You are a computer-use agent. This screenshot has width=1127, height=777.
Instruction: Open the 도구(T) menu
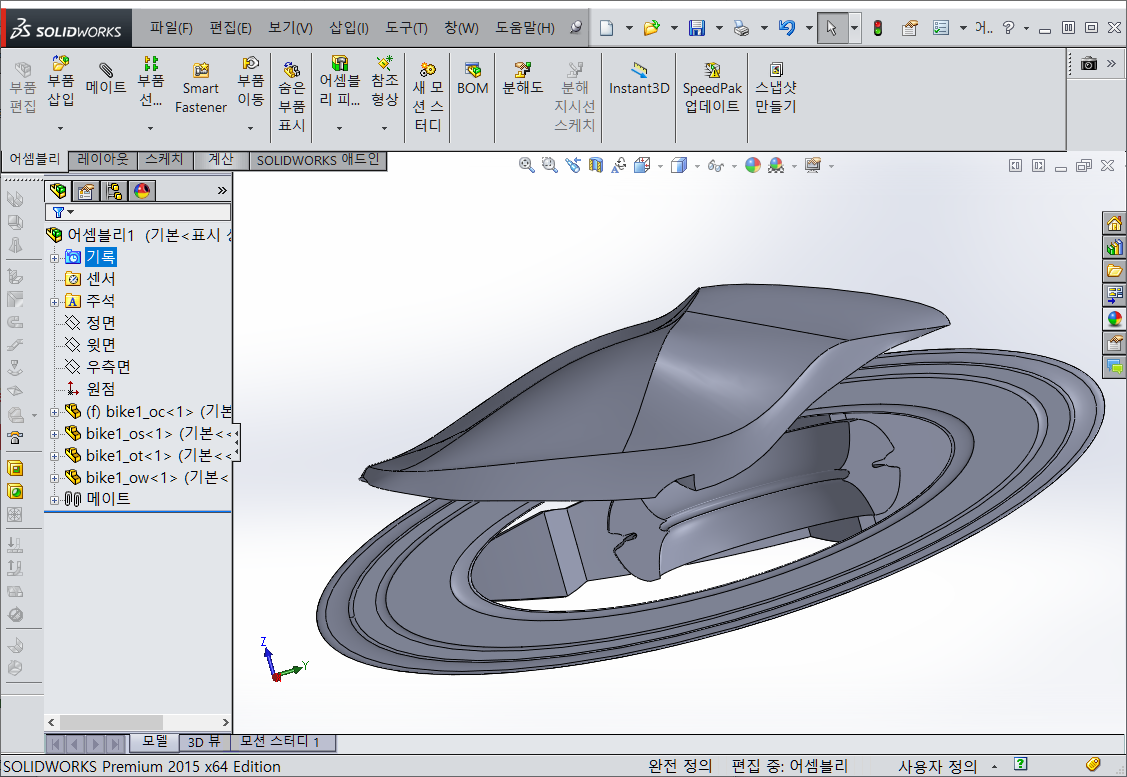[x=406, y=28]
